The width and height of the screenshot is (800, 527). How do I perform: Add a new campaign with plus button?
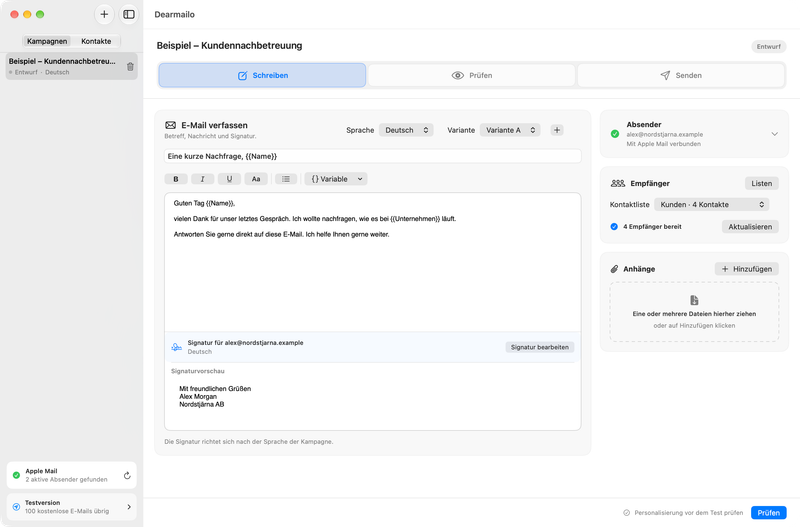pyautogui.click(x=104, y=14)
